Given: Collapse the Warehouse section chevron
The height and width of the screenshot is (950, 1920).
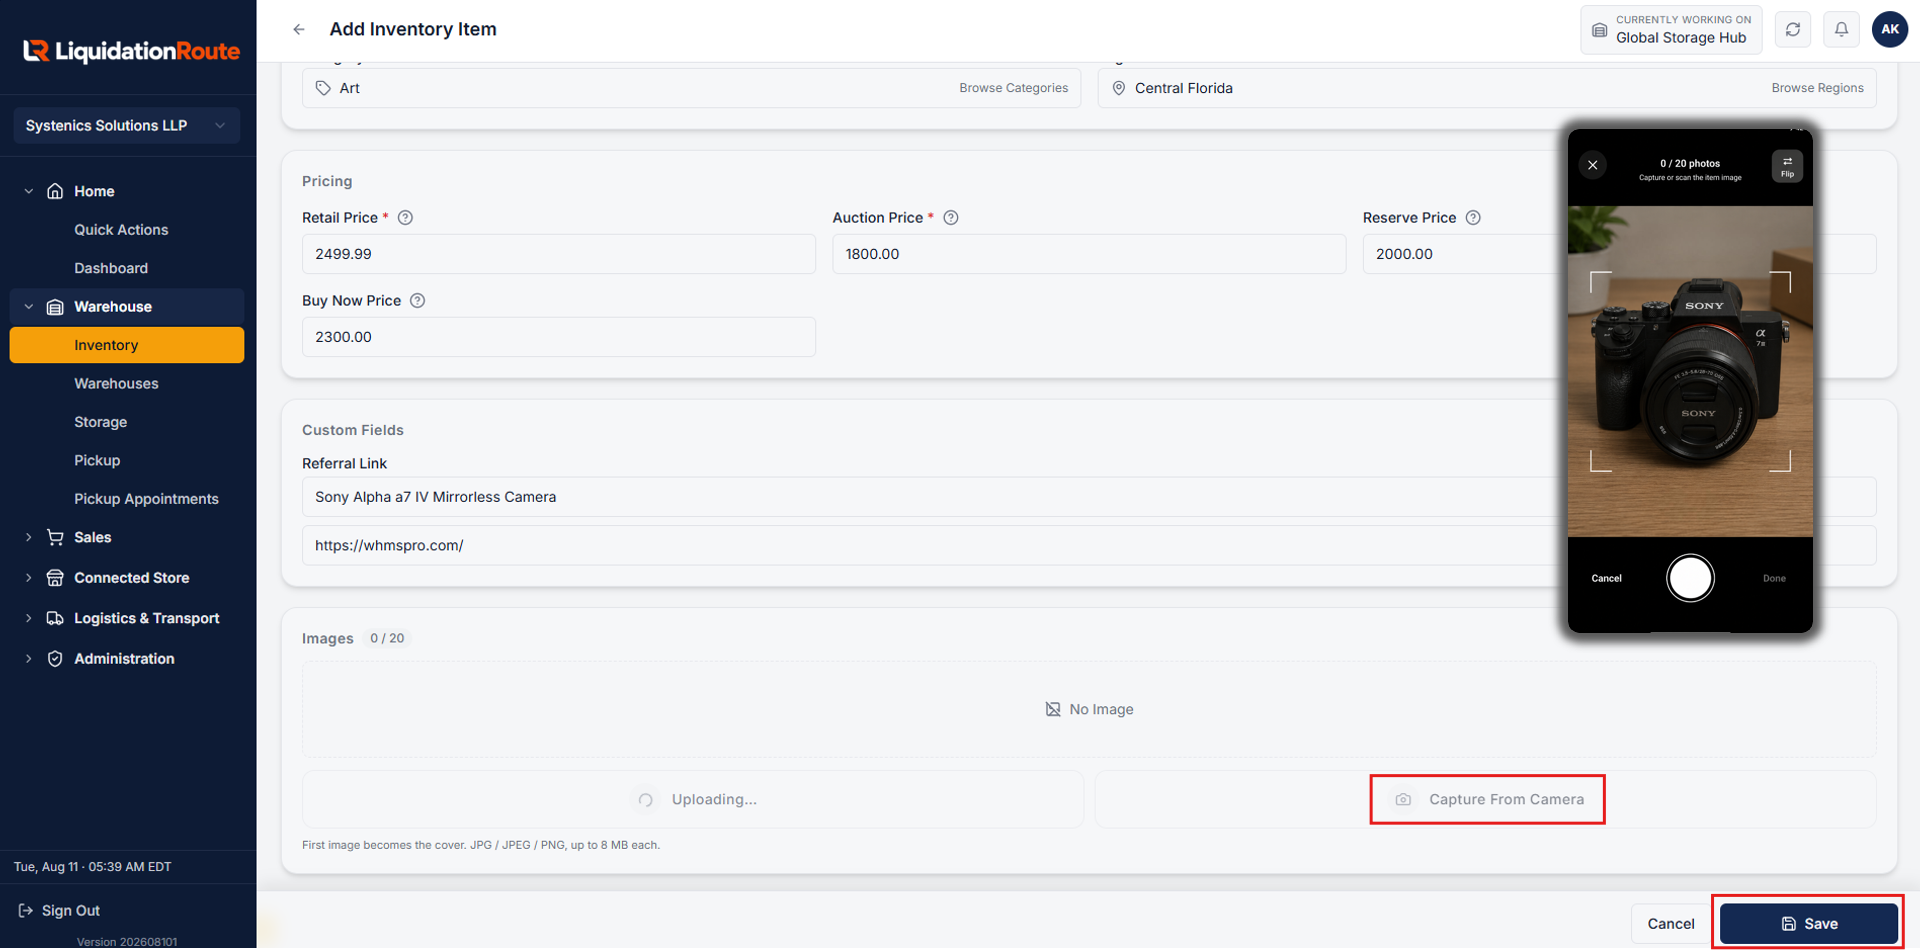Looking at the screenshot, I should (x=29, y=307).
